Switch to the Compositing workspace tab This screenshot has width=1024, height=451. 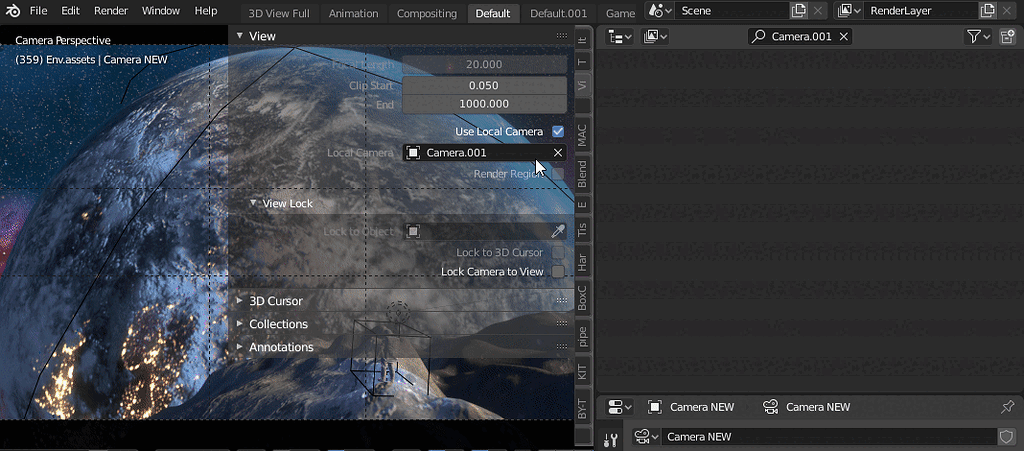pyautogui.click(x=427, y=13)
